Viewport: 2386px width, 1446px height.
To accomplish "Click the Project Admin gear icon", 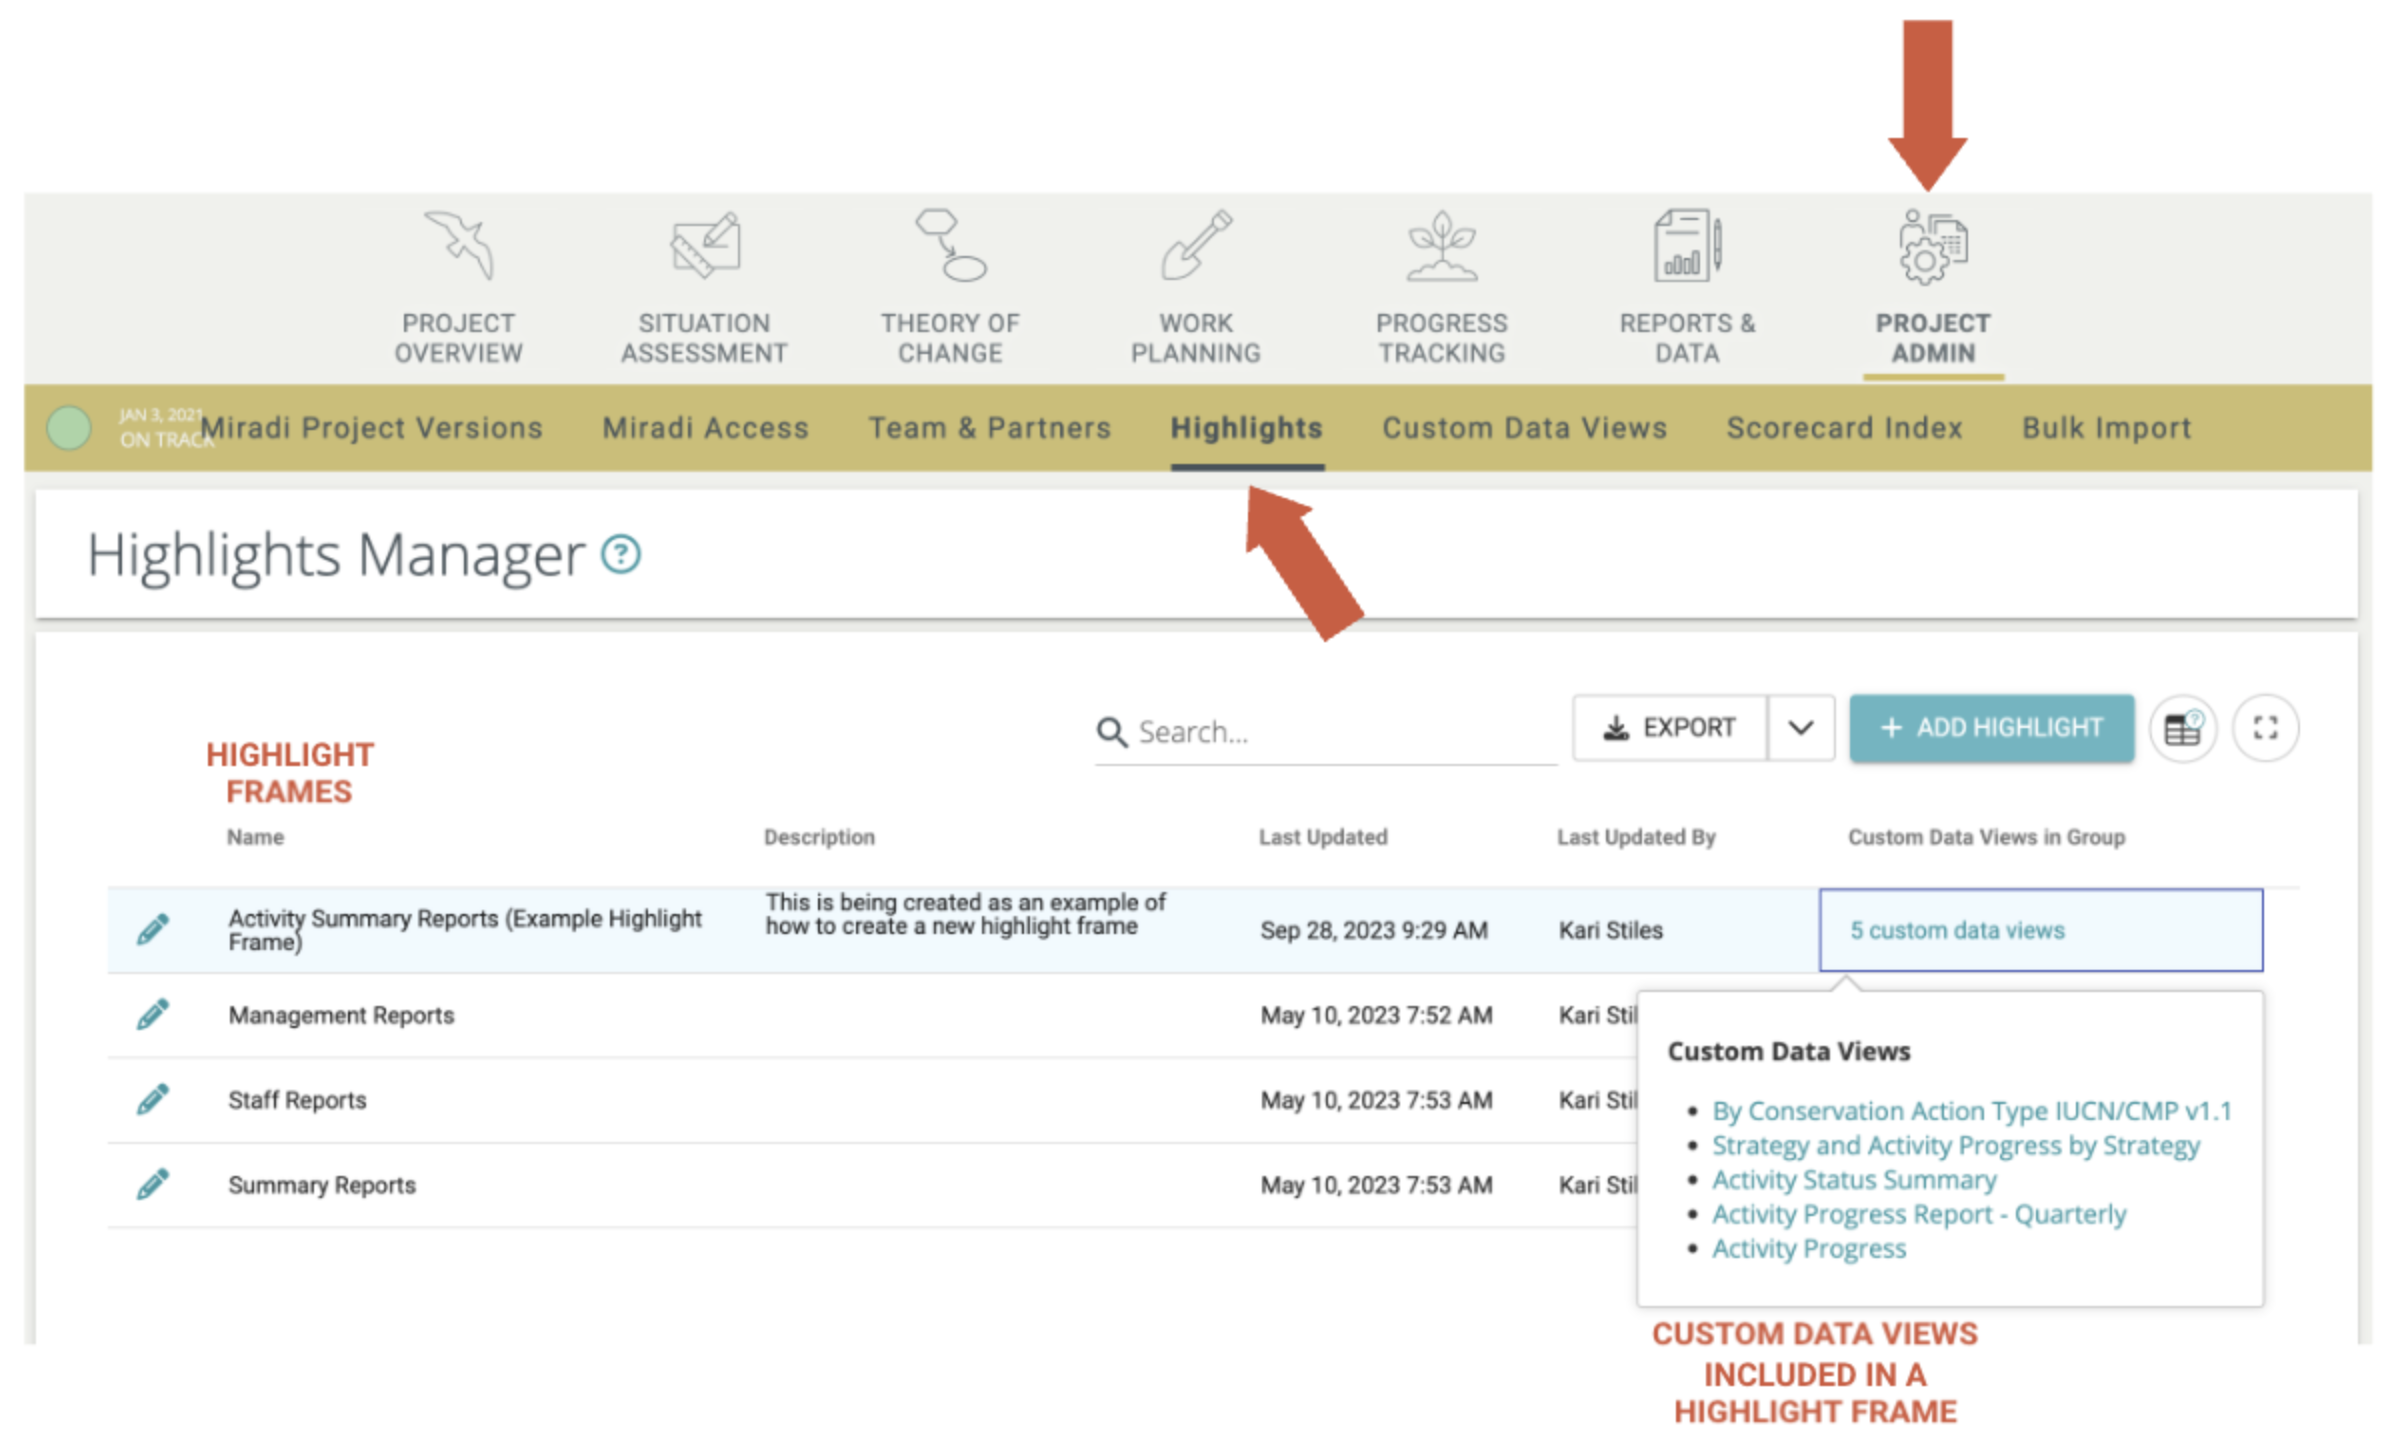I will pos(1932,247).
